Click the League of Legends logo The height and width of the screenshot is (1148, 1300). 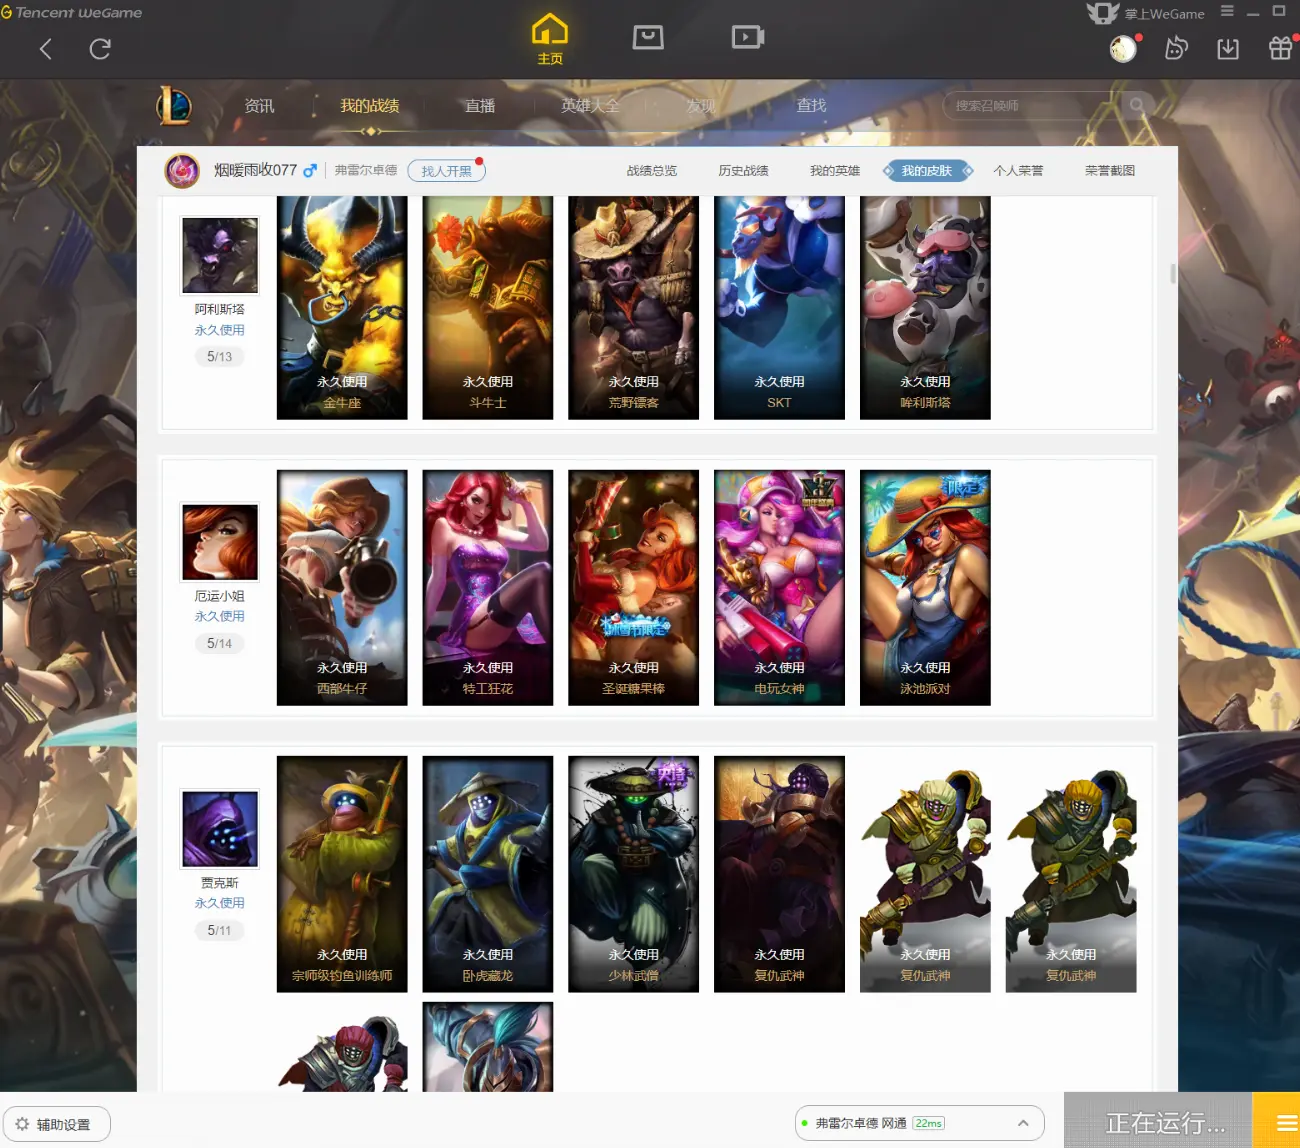(174, 105)
